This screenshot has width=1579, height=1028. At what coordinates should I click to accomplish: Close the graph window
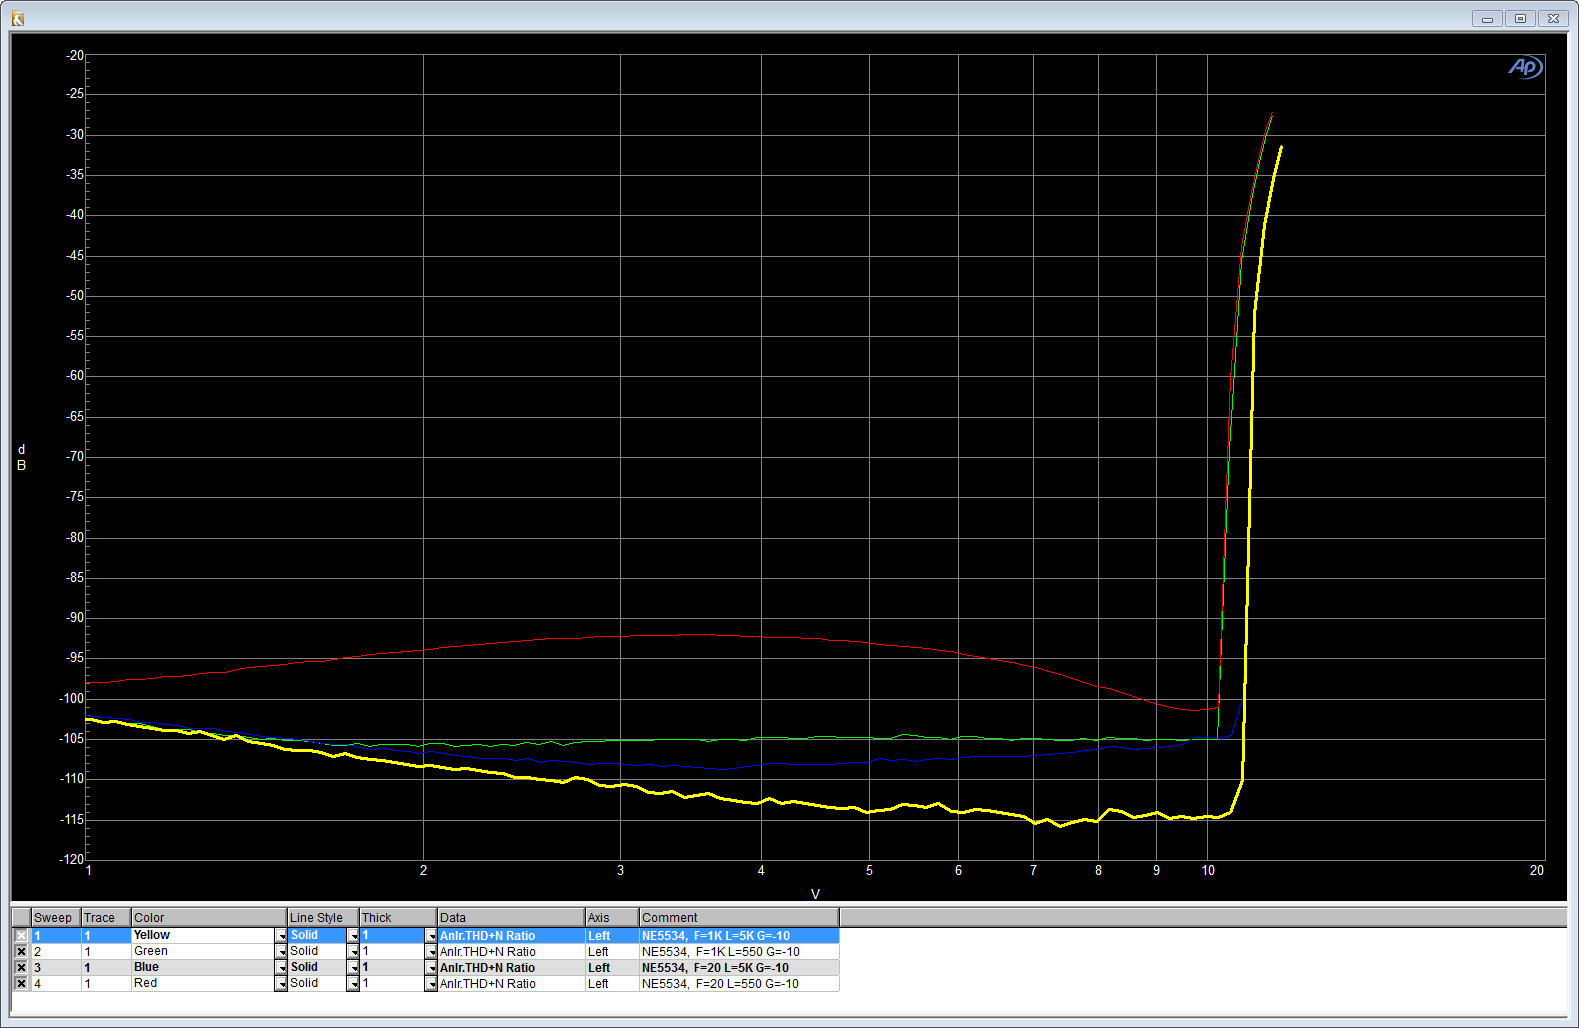pos(1553,18)
